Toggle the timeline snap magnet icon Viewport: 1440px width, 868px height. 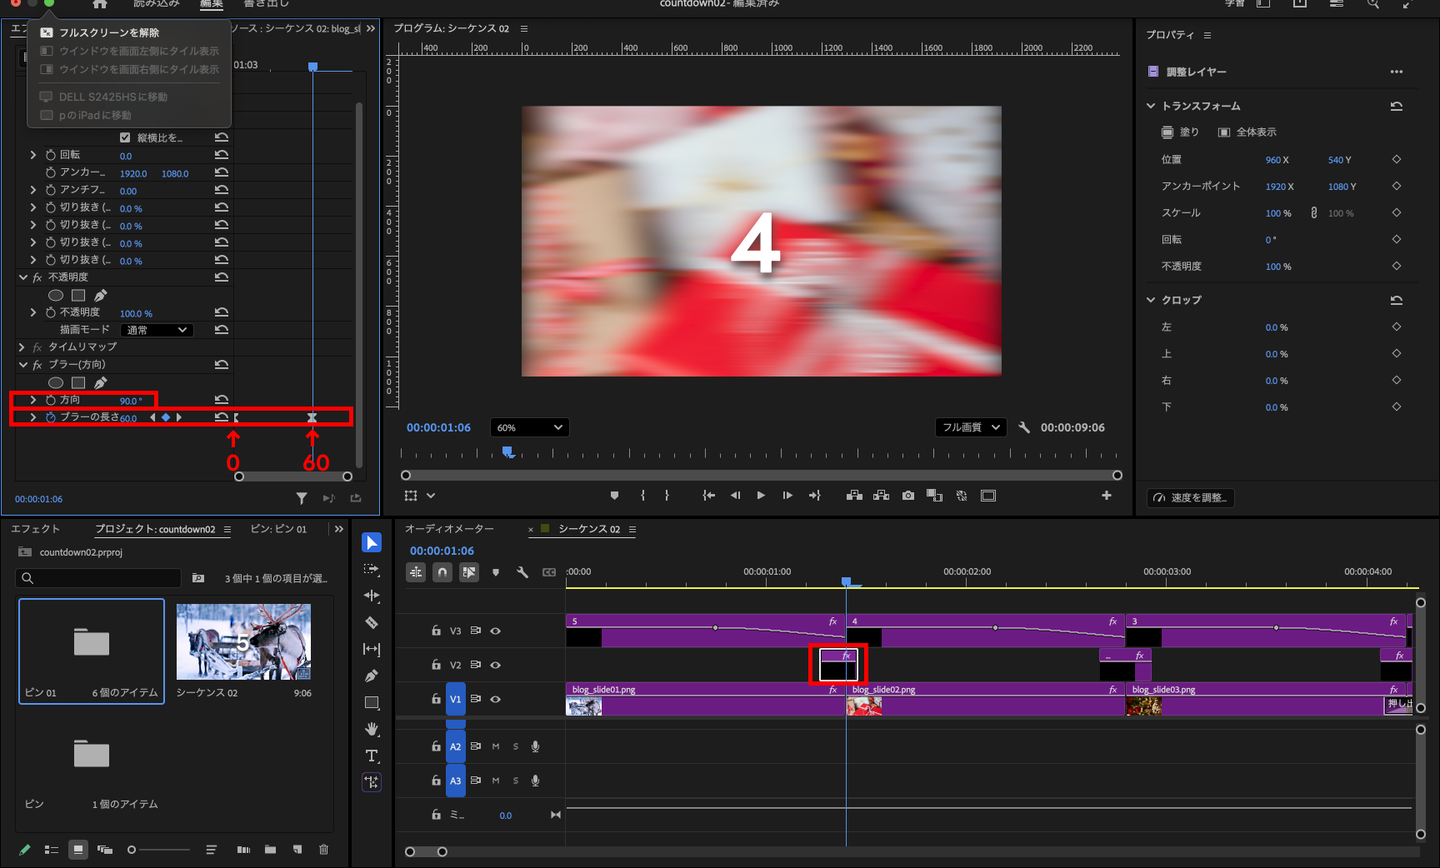tap(442, 572)
